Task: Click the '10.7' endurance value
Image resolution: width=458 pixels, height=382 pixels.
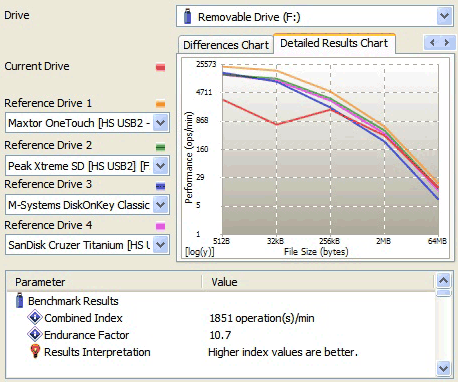Action: pyautogui.click(x=220, y=335)
